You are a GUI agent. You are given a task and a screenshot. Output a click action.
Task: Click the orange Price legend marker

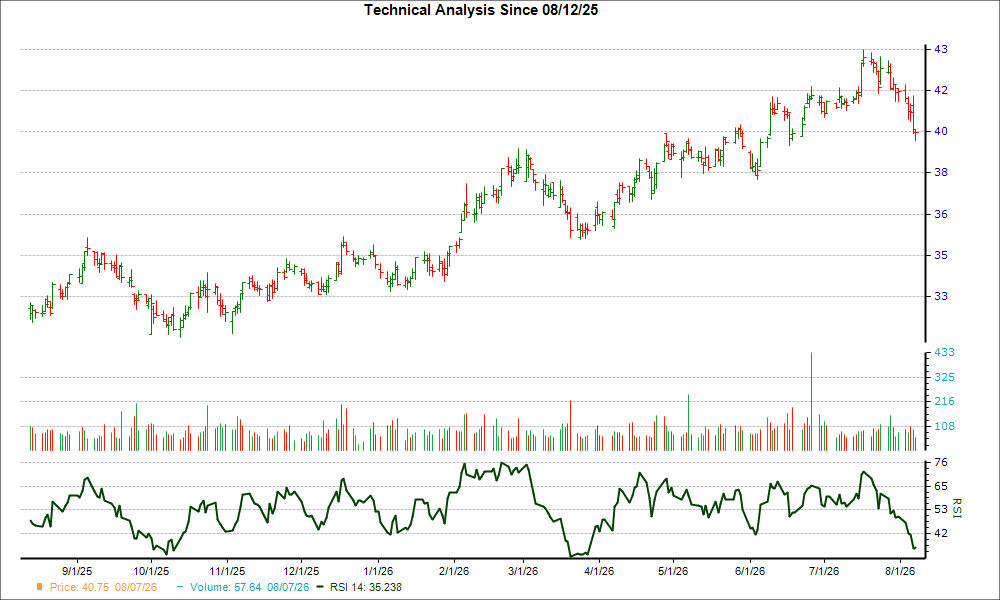[x=40, y=587]
